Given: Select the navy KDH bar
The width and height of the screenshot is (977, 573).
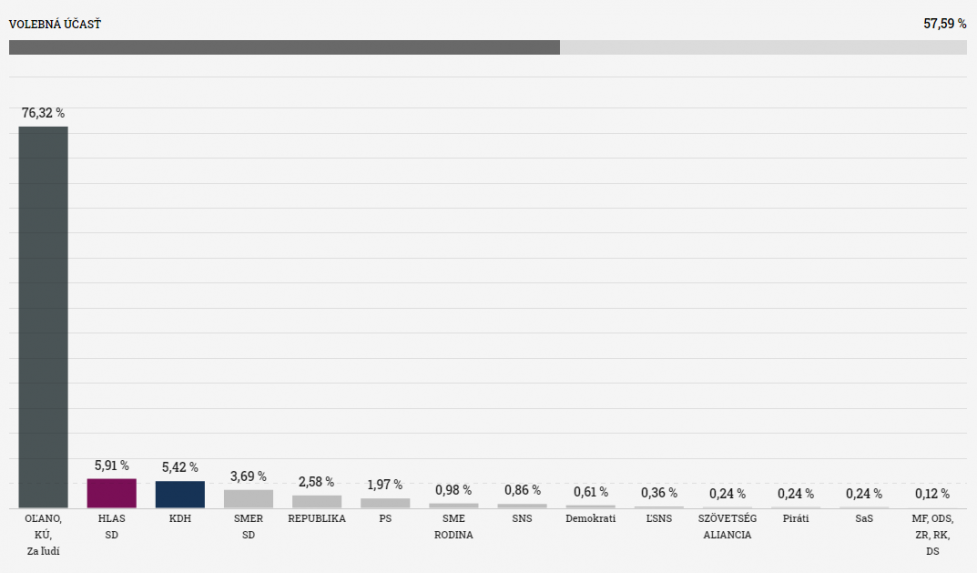Looking at the screenshot, I should point(180,495).
